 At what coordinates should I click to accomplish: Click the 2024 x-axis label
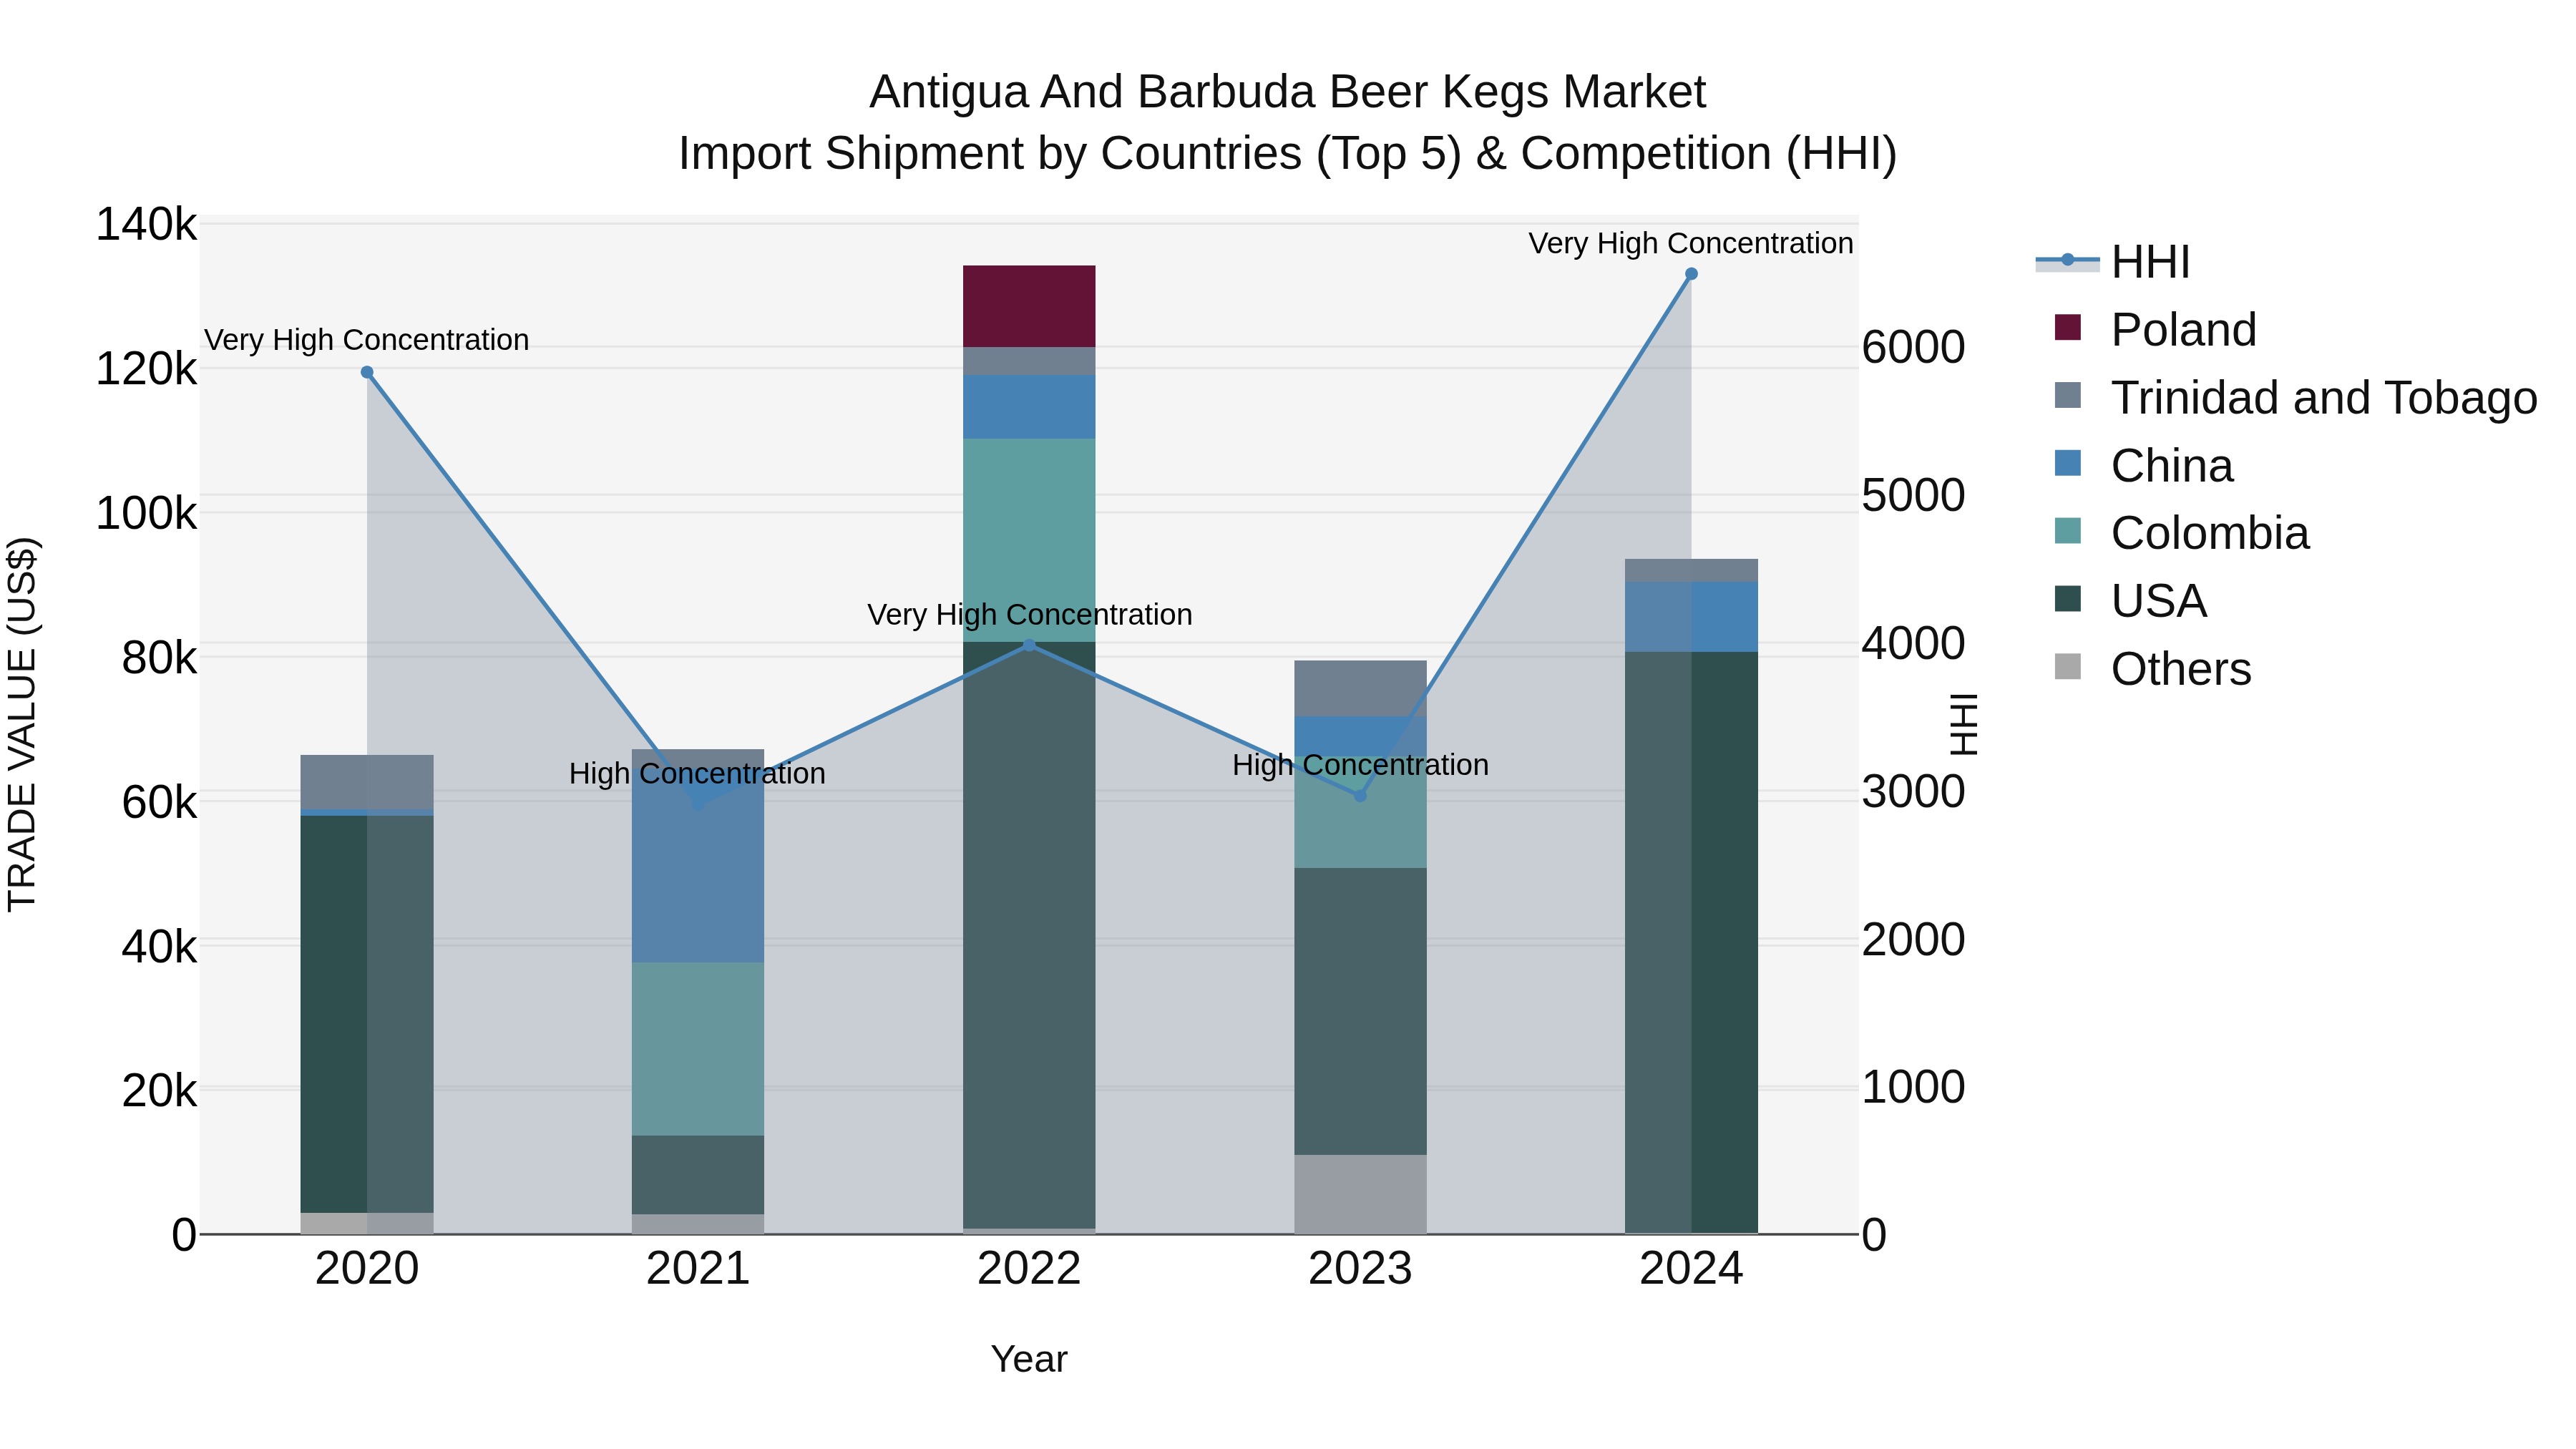(1691, 1269)
